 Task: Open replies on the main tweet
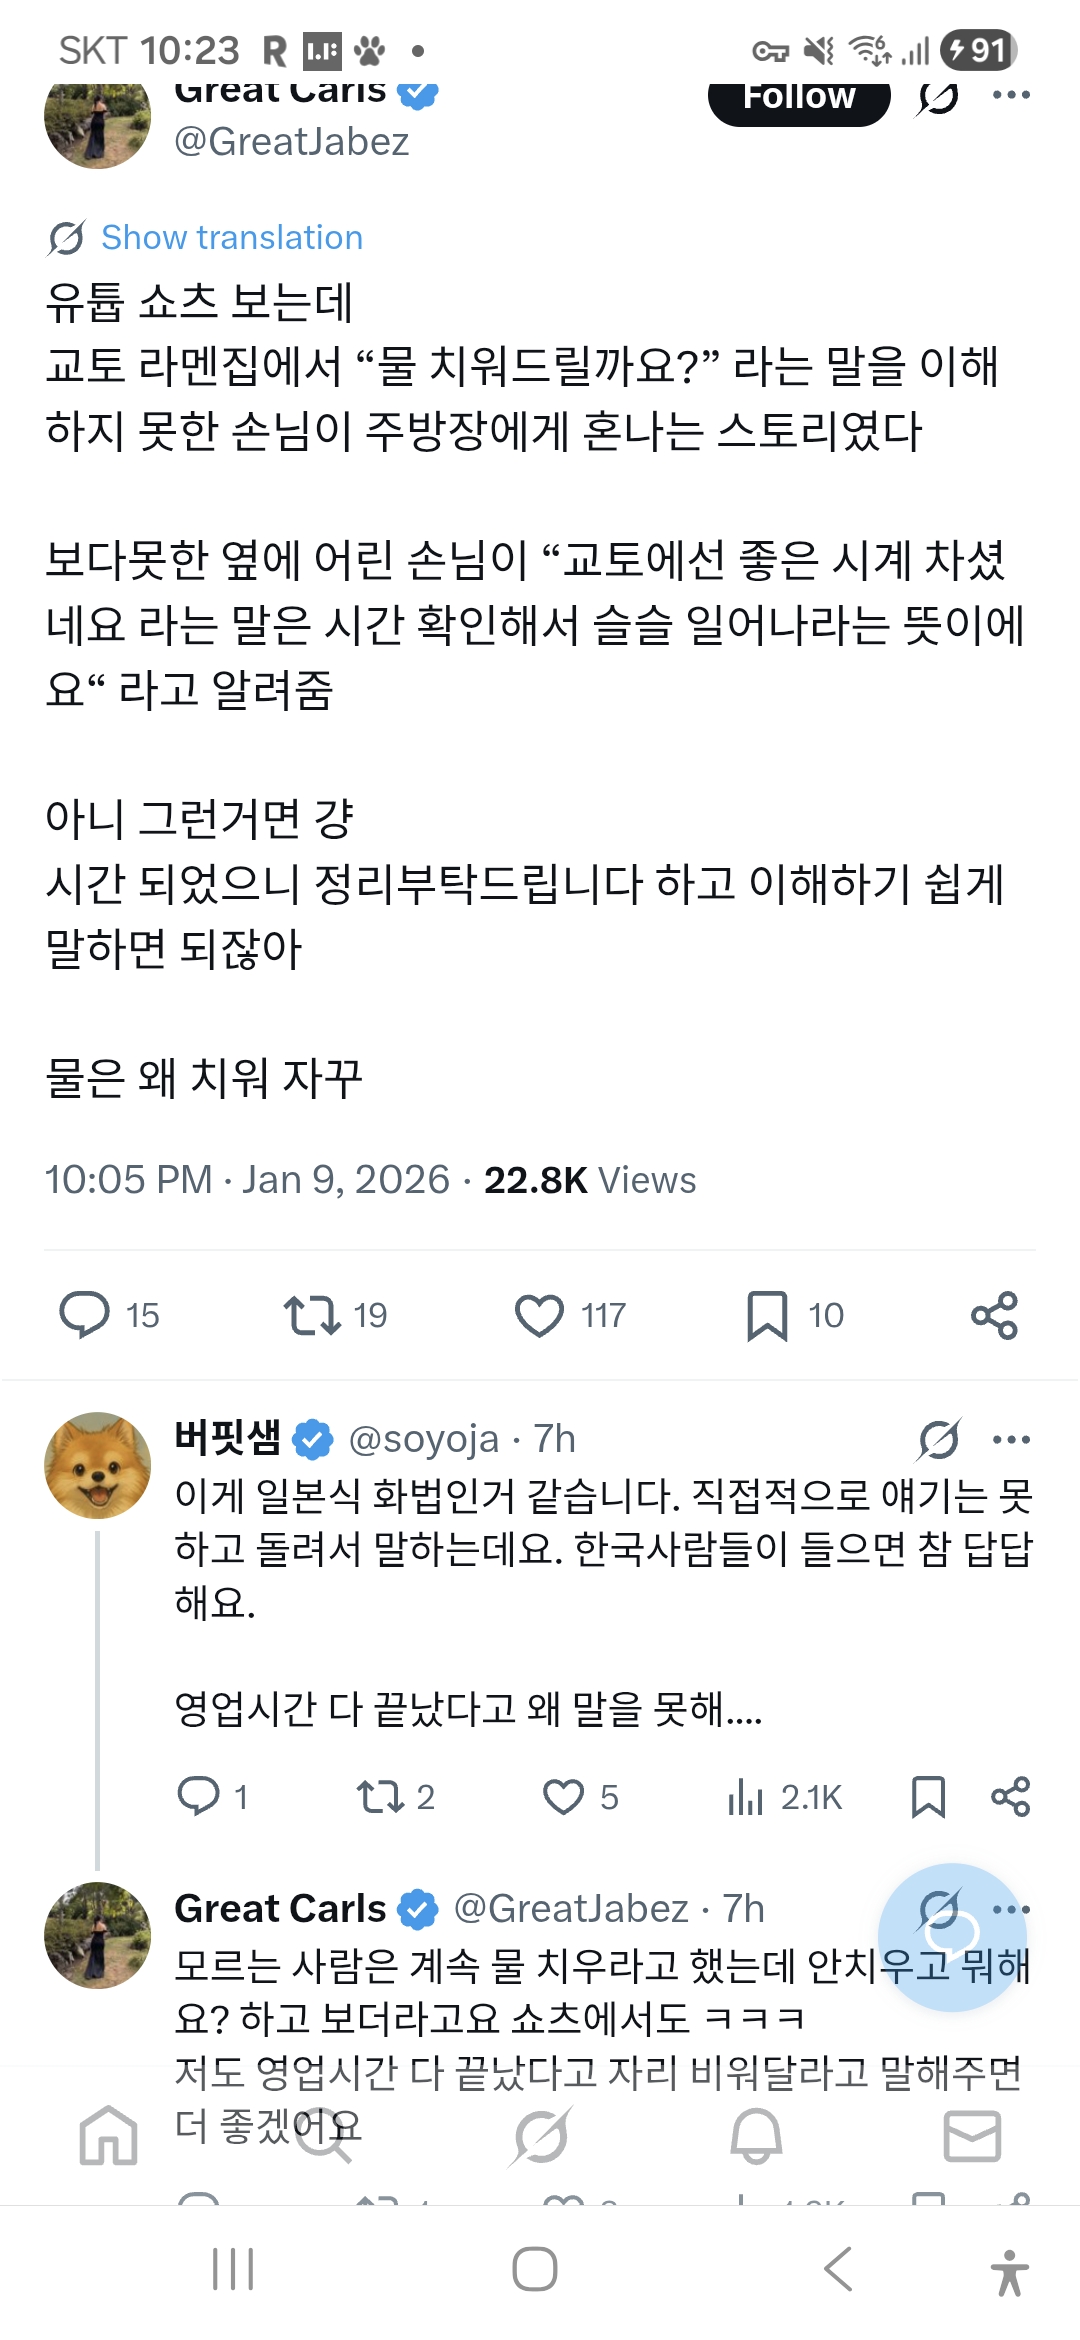(85, 1315)
